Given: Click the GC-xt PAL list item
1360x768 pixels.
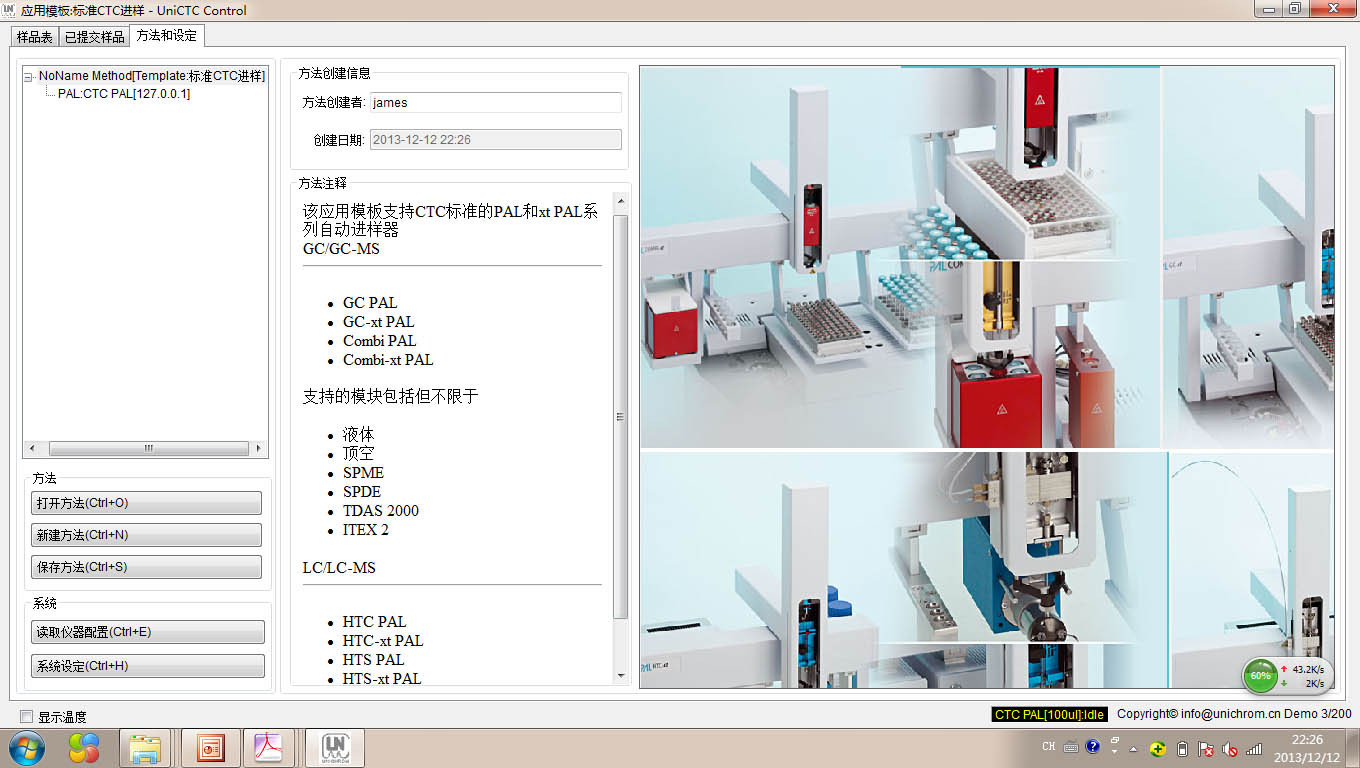Looking at the screenshot, I should pyautogui.click(x=378, y=321).
